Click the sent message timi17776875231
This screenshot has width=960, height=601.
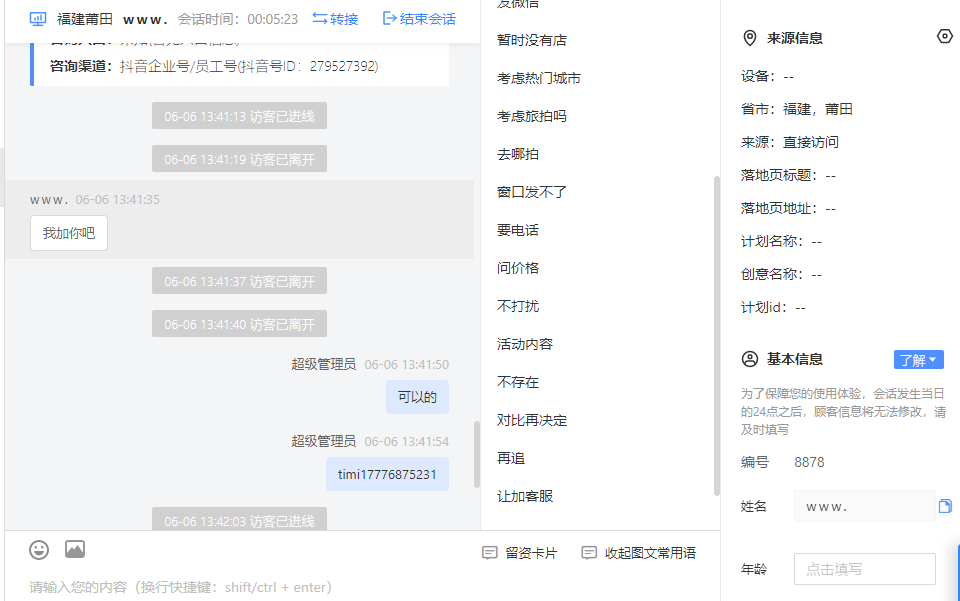coord(387,474)
